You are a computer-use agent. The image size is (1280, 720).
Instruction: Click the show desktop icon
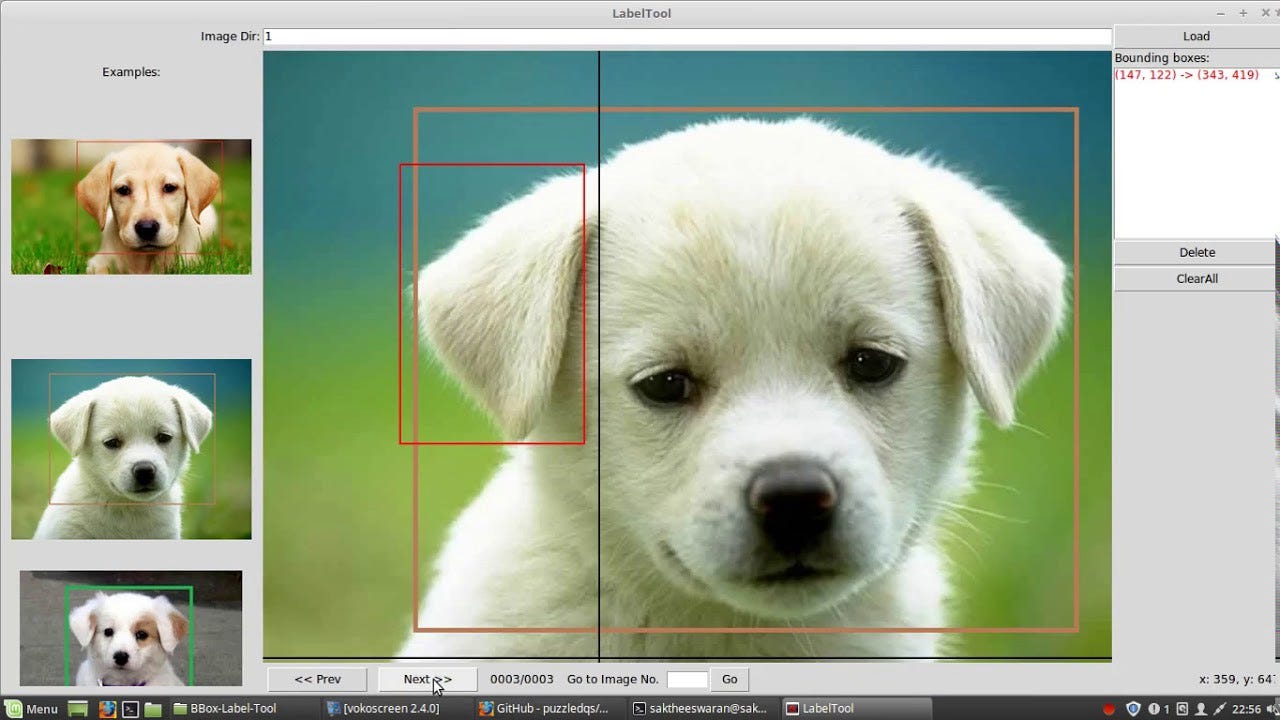78,708
